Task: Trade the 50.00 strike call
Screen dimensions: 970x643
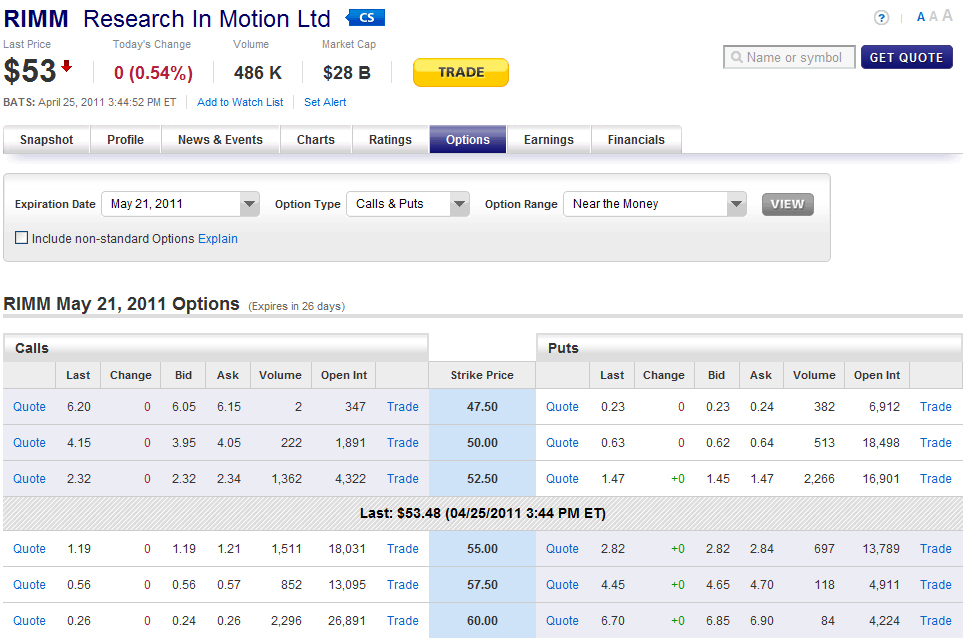Action: [403, 442]
